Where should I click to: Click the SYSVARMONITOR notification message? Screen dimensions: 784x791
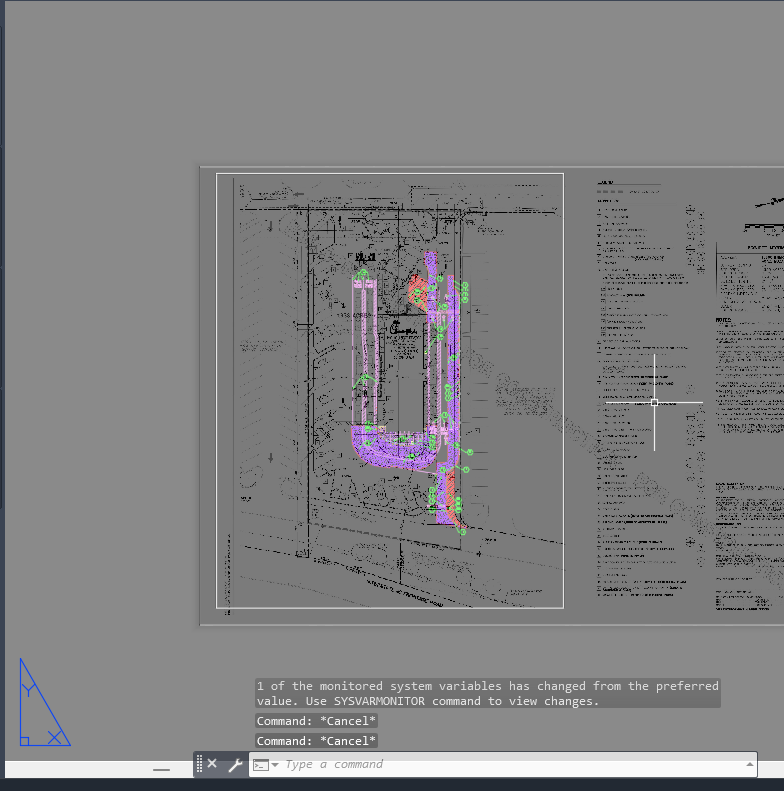[487, 693]
